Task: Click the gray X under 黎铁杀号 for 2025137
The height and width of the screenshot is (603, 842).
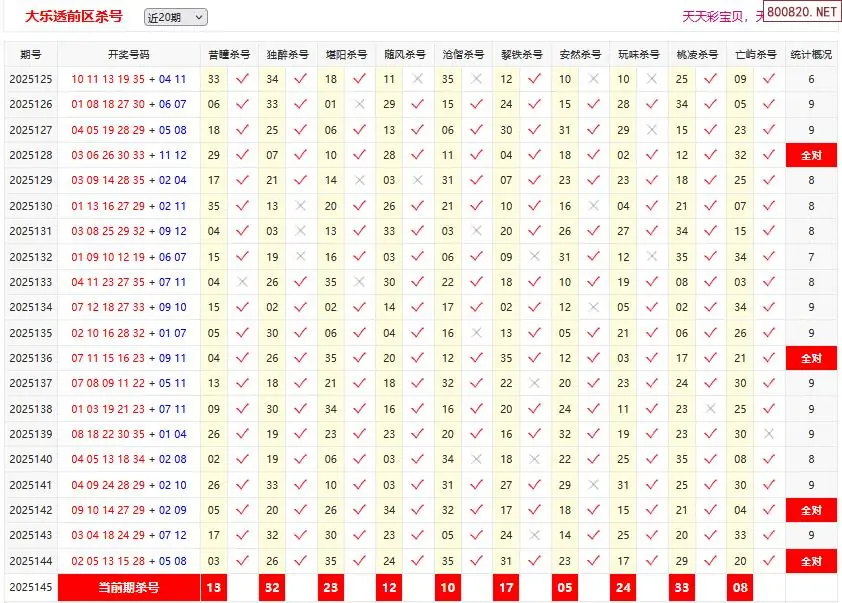Action: (x=534, y=383)
